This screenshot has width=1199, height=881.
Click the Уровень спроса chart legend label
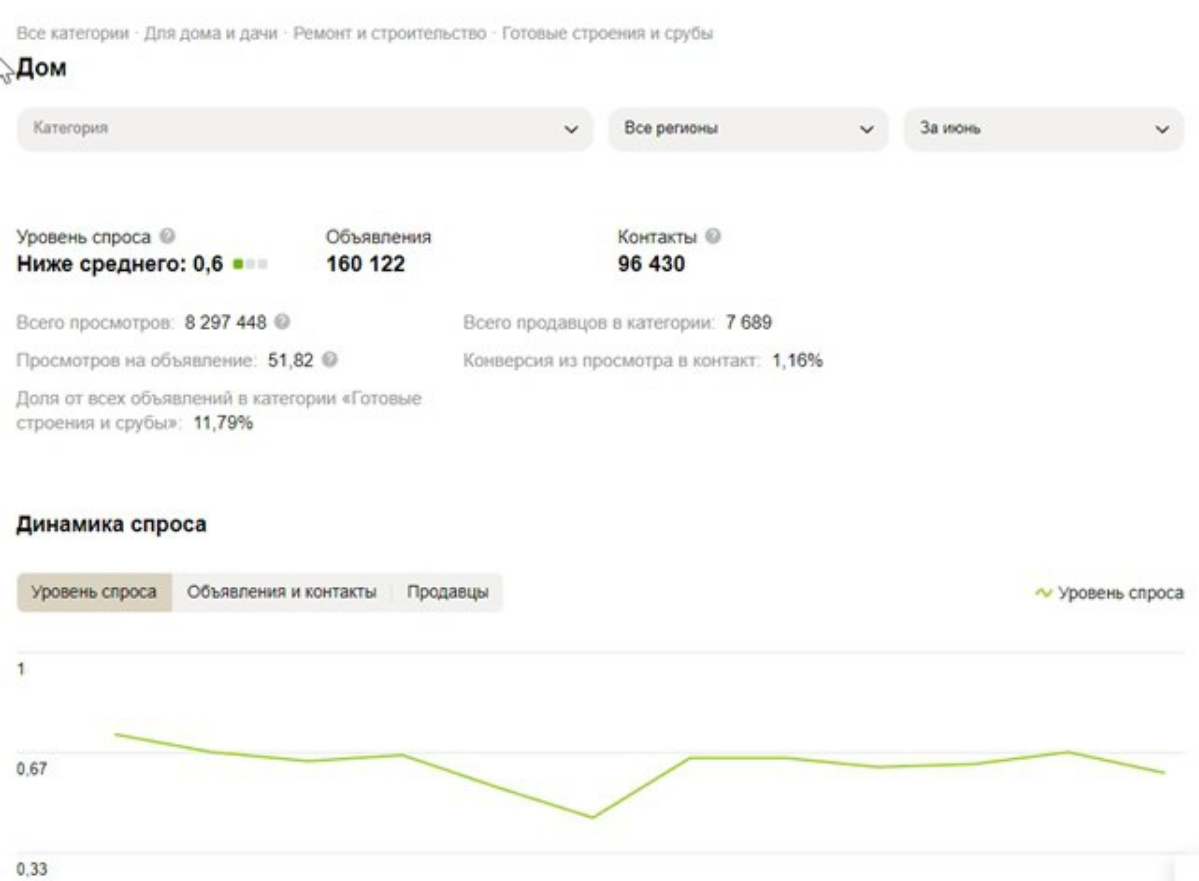(1120, 593)
